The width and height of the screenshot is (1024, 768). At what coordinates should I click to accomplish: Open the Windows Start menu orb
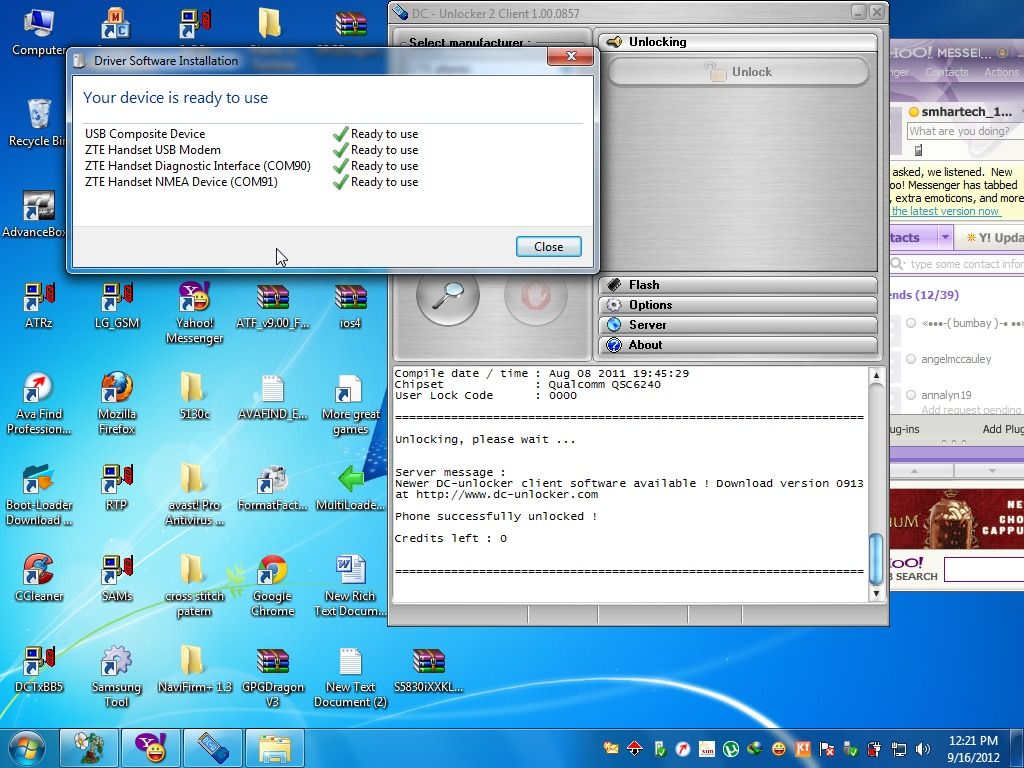(26, 748)
